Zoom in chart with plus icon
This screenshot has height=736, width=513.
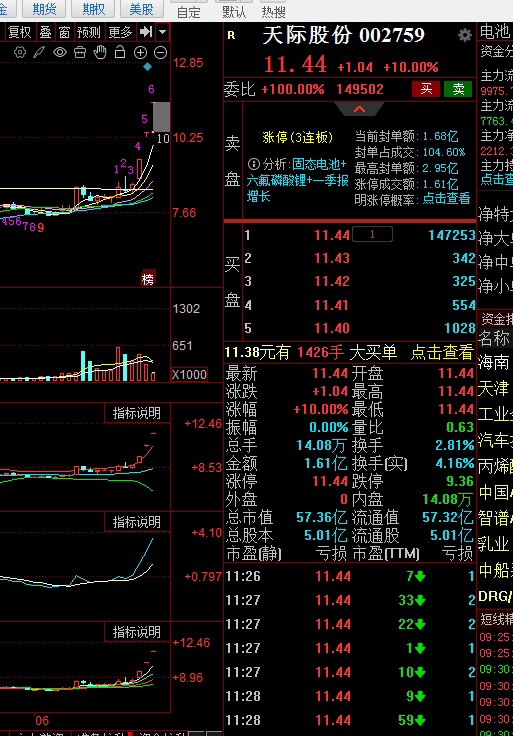[x=140, y=53]
